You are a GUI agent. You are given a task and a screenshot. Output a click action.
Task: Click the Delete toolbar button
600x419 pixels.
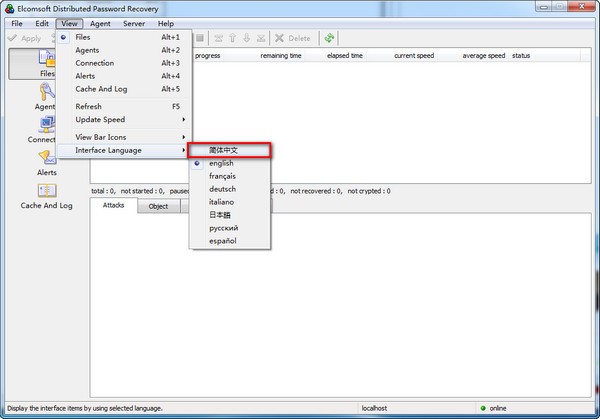[x=291, y=38]
